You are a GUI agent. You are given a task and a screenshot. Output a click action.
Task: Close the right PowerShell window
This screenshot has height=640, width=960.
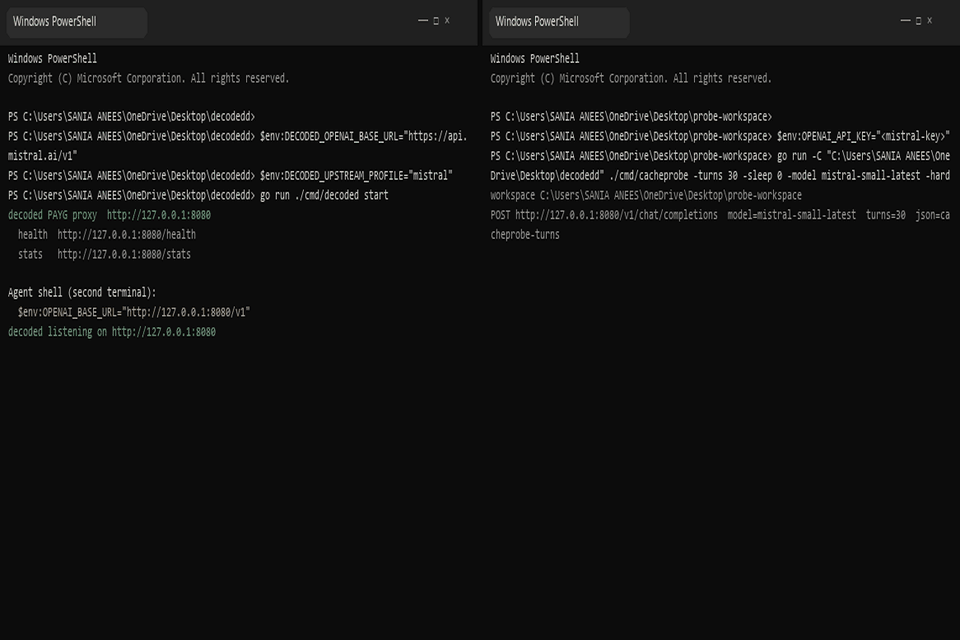929,21
